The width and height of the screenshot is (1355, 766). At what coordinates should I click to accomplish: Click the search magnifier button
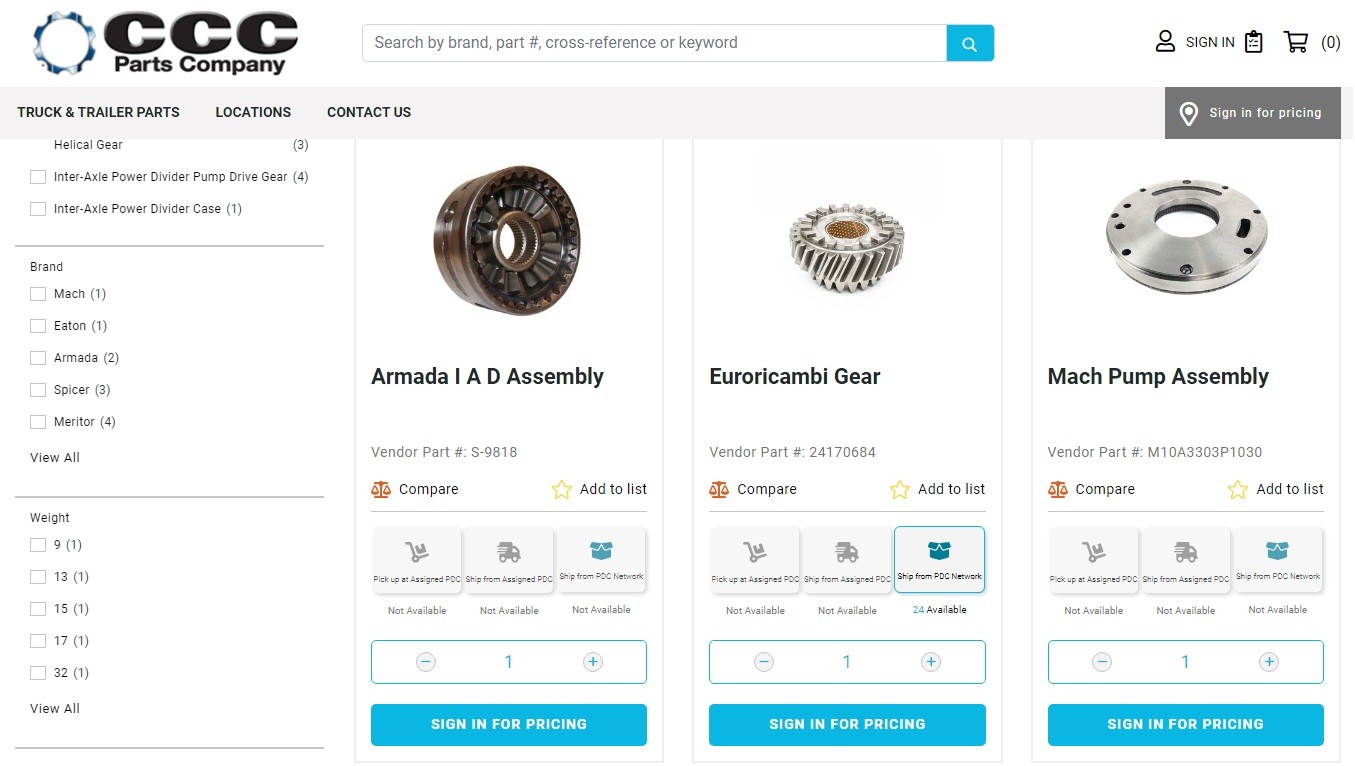[969, 44]
